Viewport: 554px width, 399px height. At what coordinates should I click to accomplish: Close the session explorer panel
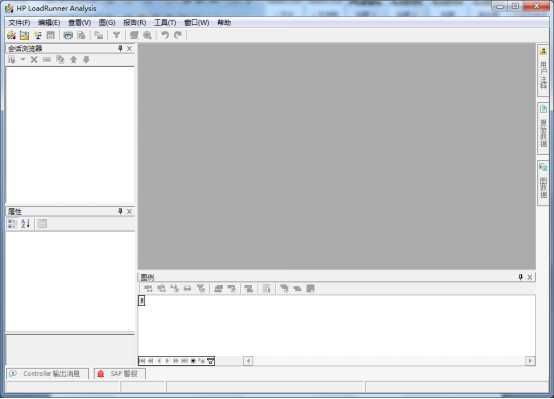tap(129, 48)
